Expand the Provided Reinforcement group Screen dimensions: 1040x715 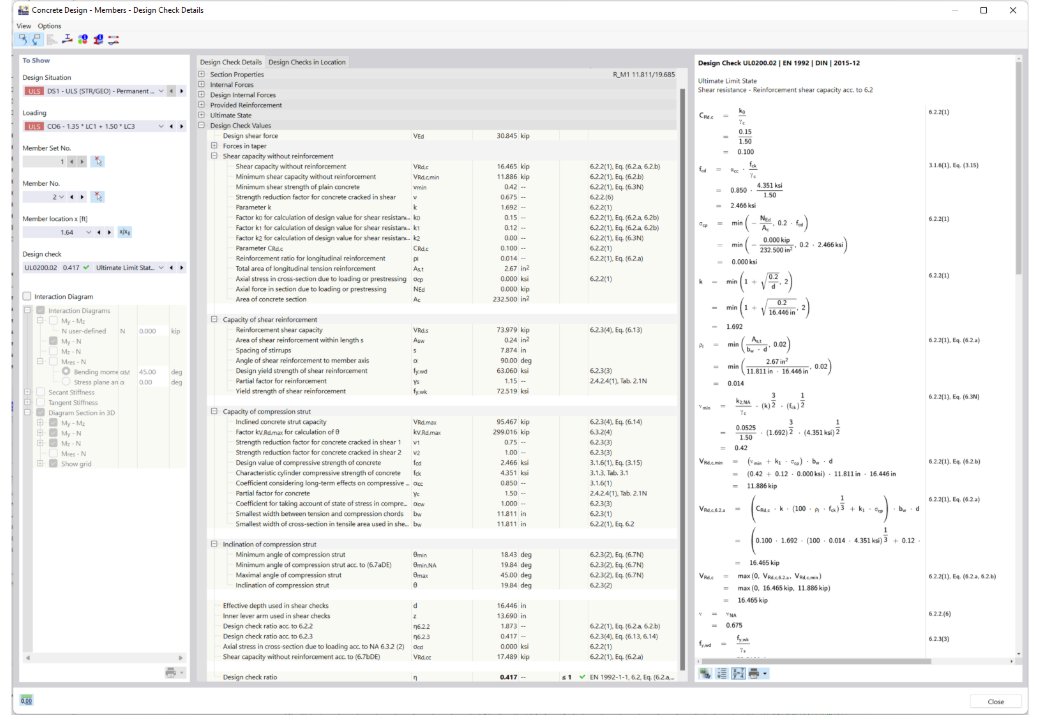coord(202,105)
